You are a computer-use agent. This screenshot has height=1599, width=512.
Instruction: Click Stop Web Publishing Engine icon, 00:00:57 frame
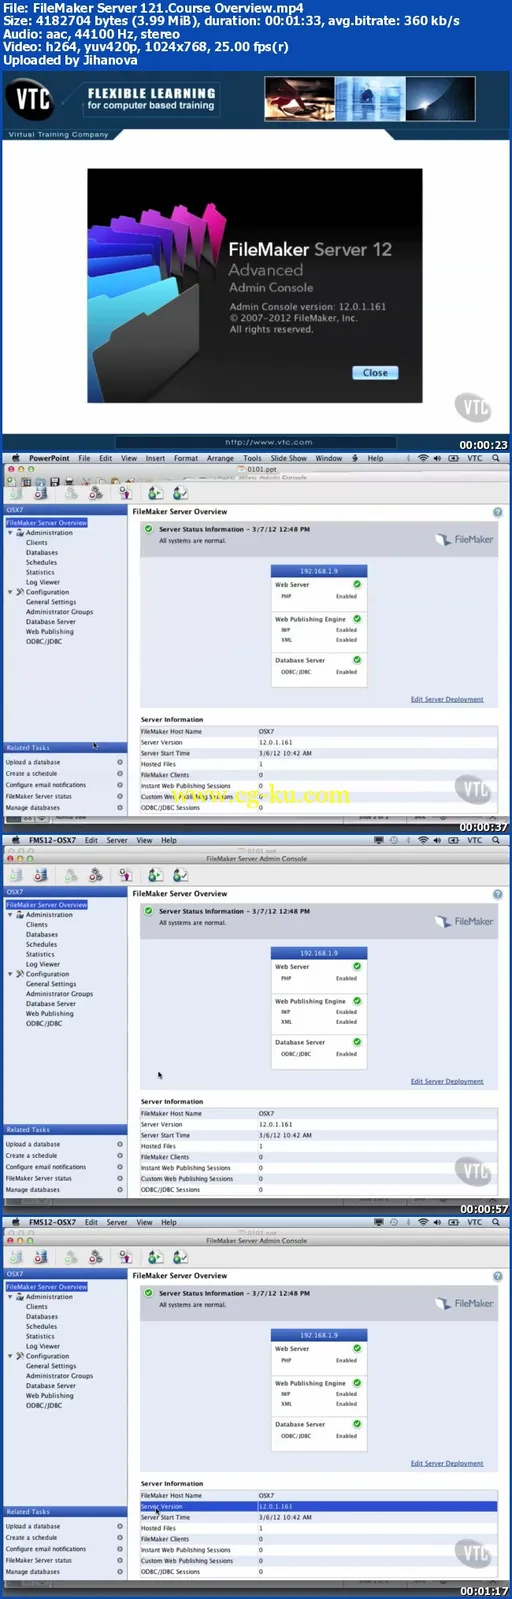tap(95, 875)
